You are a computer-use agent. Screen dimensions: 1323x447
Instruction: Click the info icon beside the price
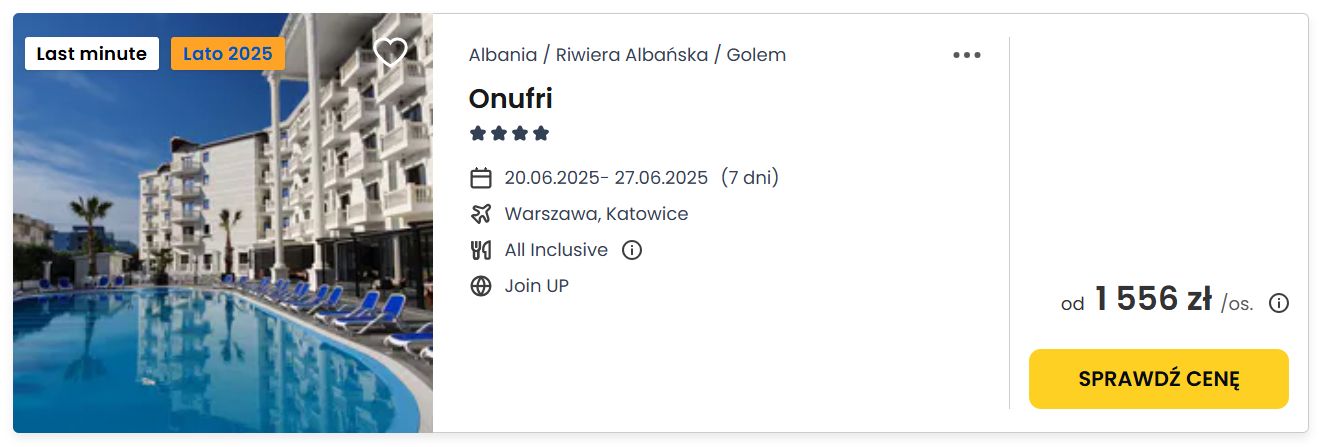(1278, 303)
